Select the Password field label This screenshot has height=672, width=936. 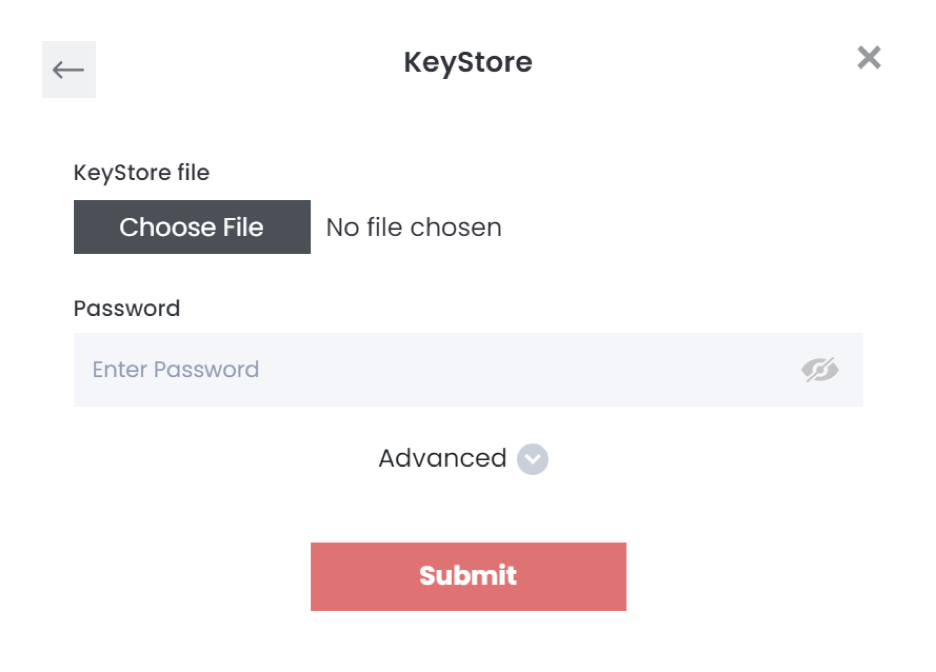point(127,309)
